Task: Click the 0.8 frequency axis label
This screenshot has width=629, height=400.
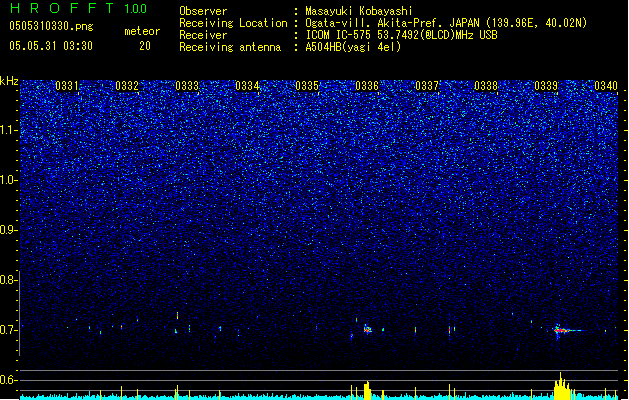Action: click(x=9, y=280)
